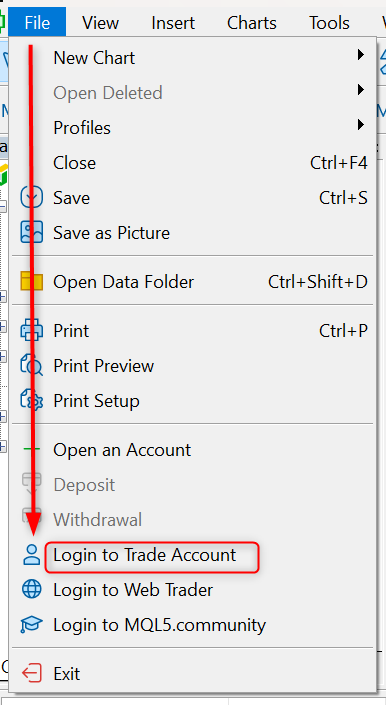Screen dimensions: 386x705
Task: Click the globe icon for Web Trader
Action: coord(31,589)
